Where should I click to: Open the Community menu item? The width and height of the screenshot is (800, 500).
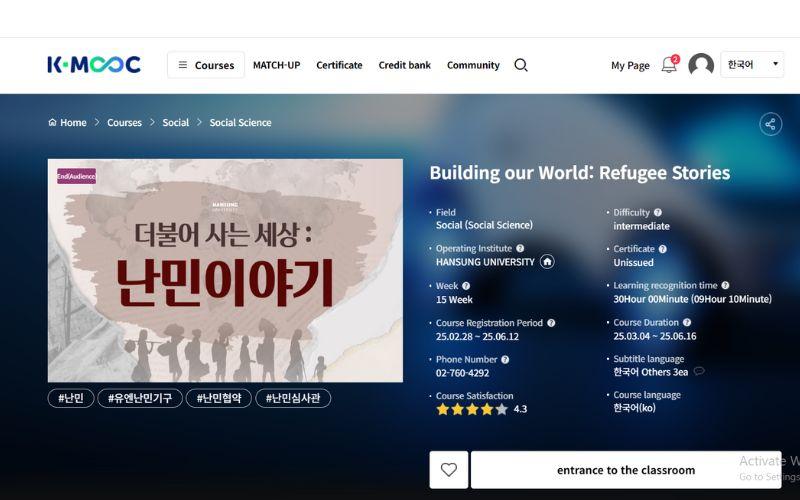tap(473, 65)
